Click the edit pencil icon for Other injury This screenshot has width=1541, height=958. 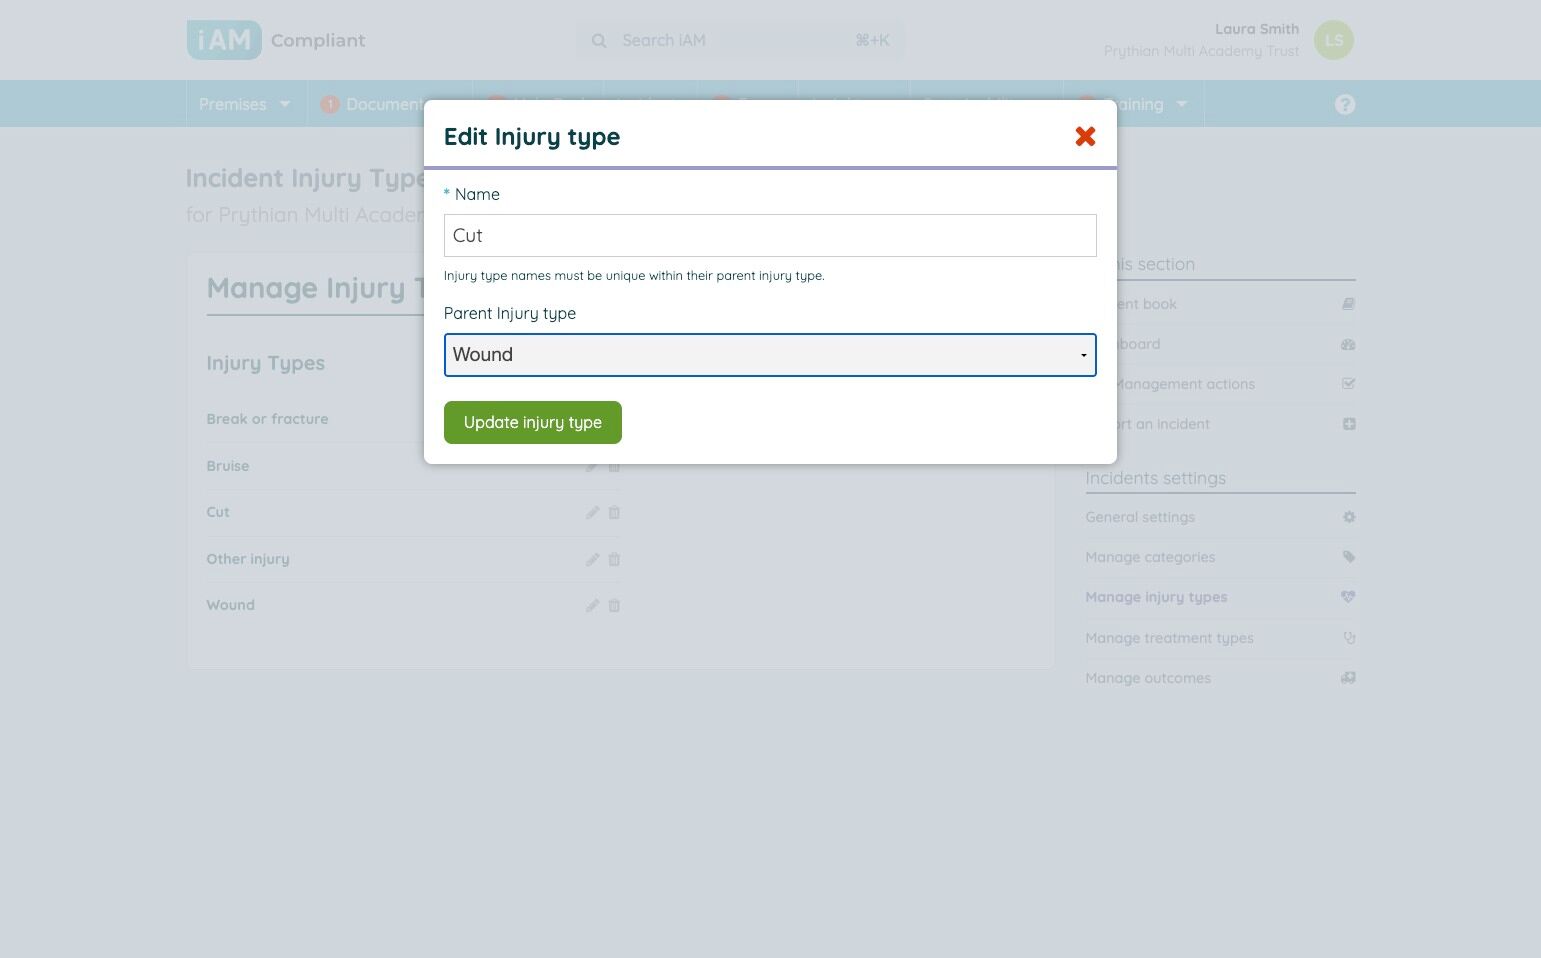[592, 560]
